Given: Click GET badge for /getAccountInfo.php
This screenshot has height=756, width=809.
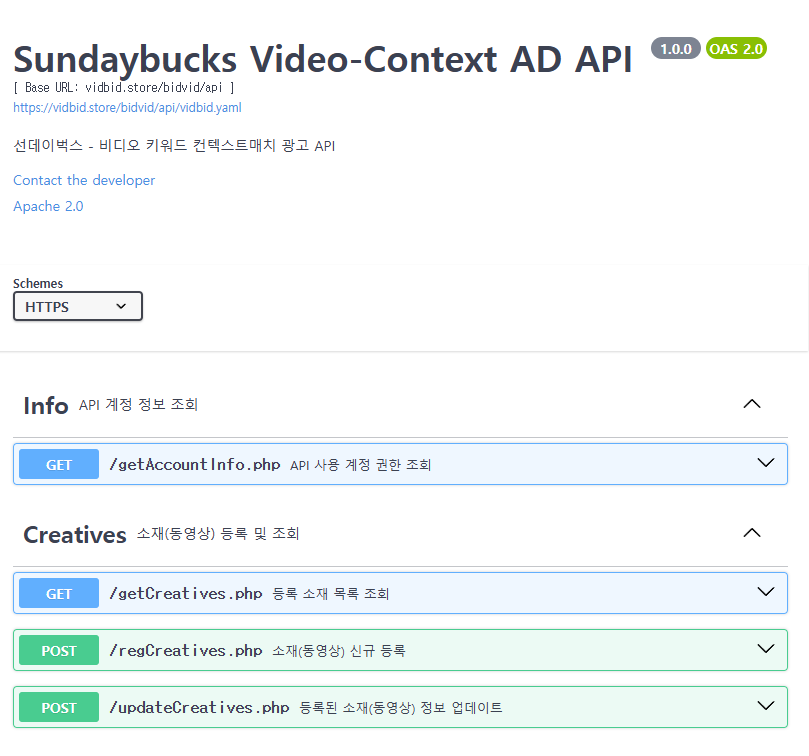Looking at the screenshot, I should [59, 464].
